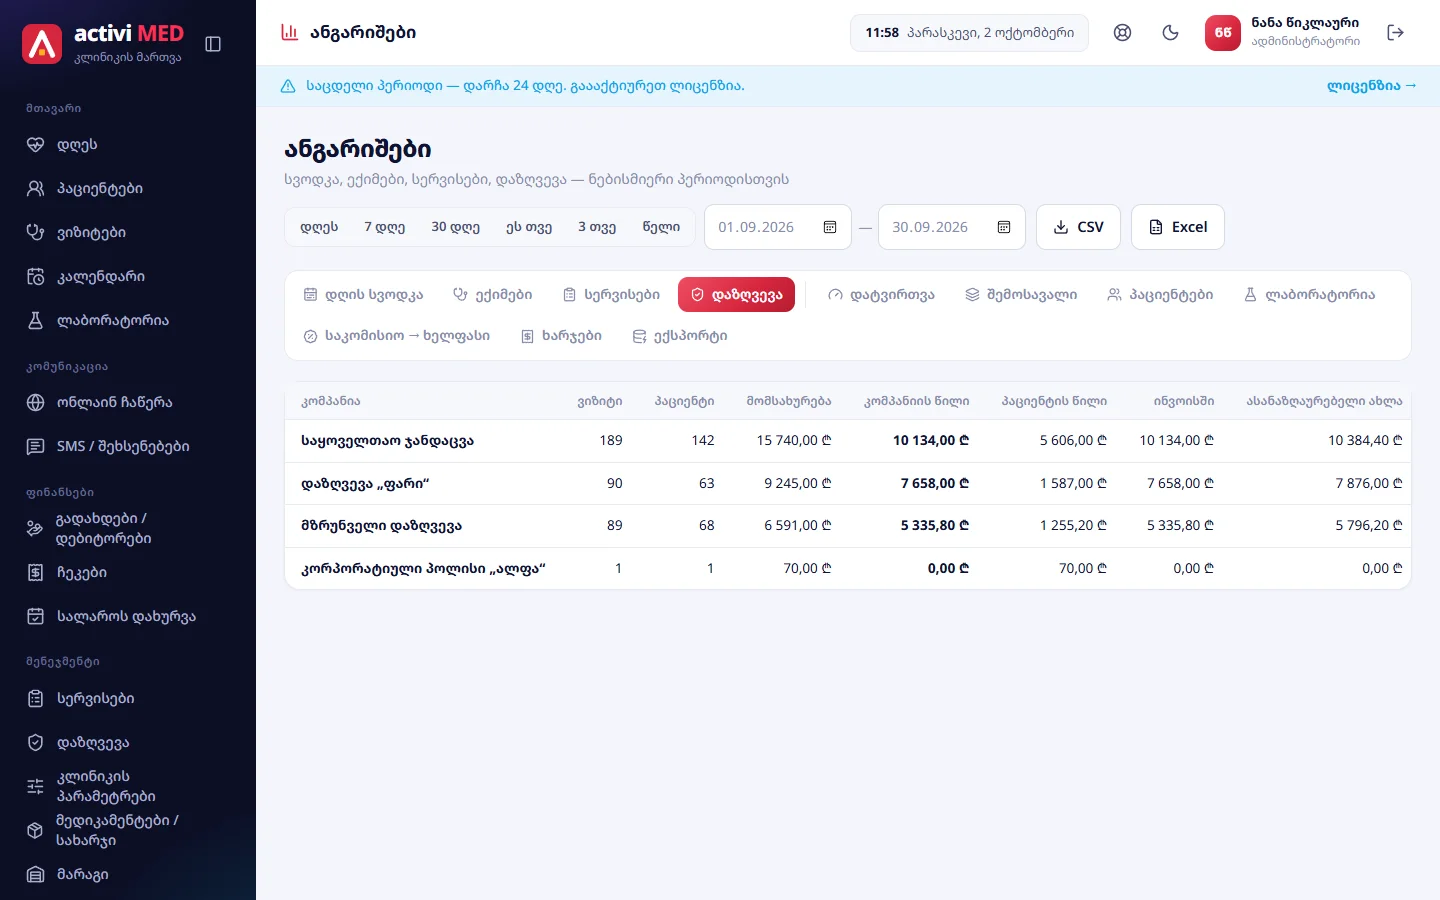Select the 7 დღე period preset
Screen dimensions: 1440x900
pos(385,227)
